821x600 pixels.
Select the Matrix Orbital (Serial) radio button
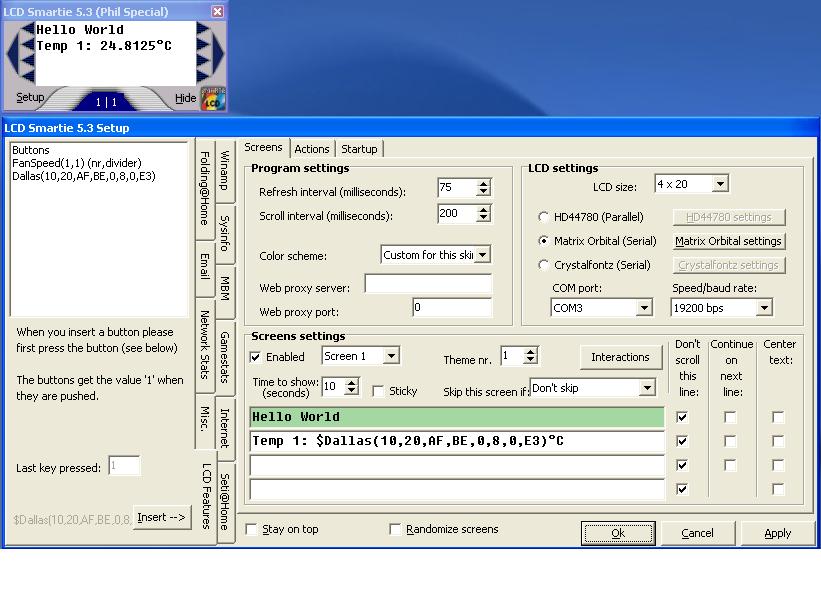click(543, 241)
